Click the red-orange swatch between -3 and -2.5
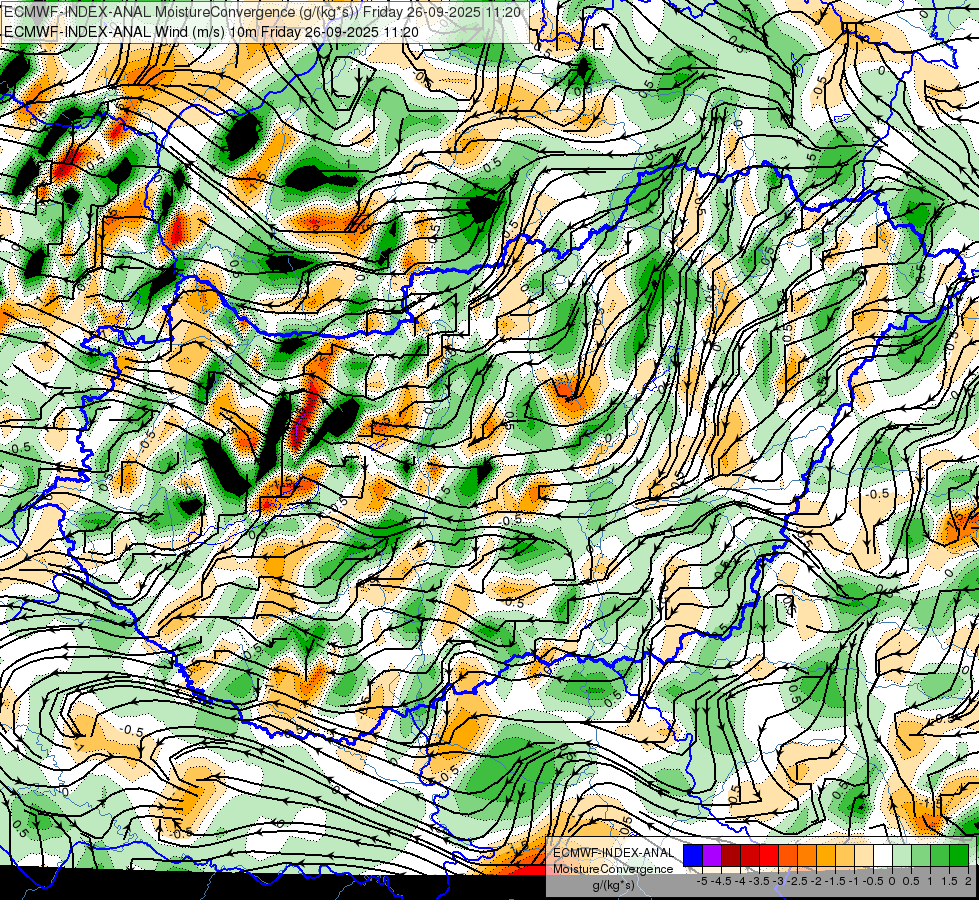979x900 pixels. pos(788,855)
